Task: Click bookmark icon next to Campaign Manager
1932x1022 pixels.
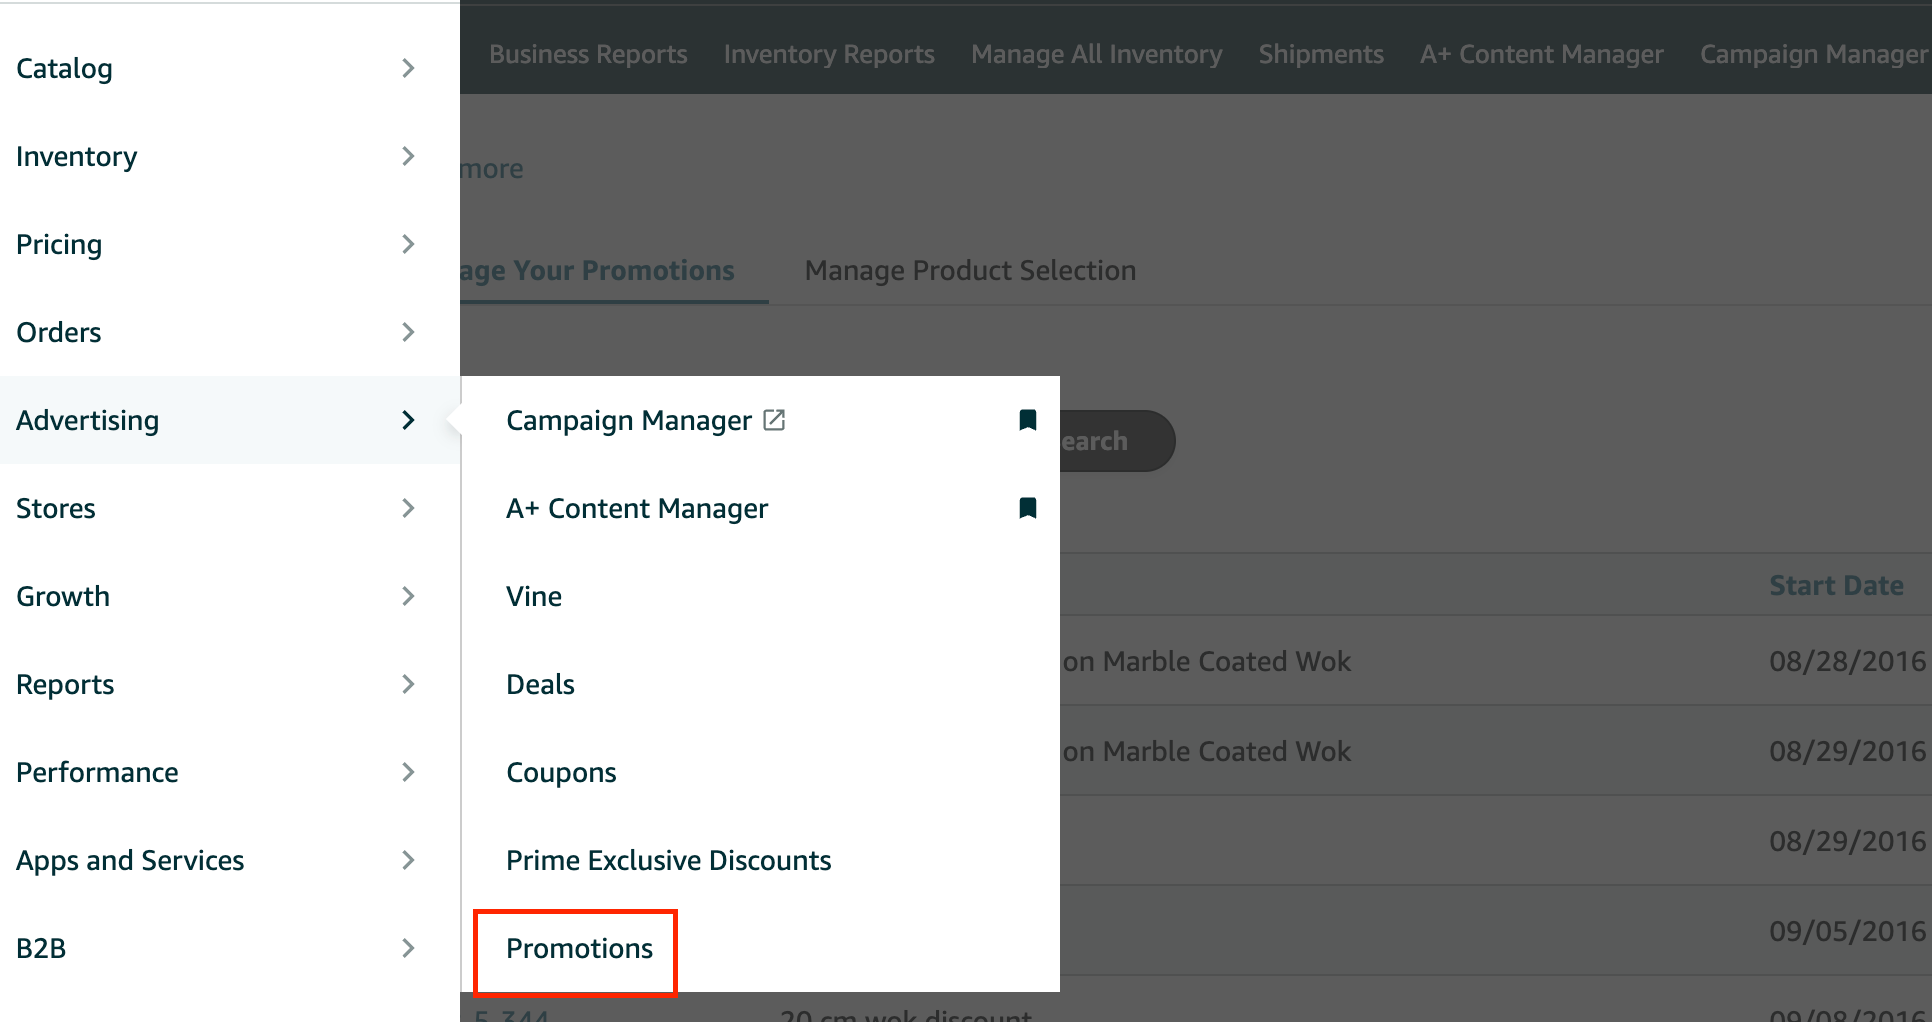Action: click(x=1027, y=420)
